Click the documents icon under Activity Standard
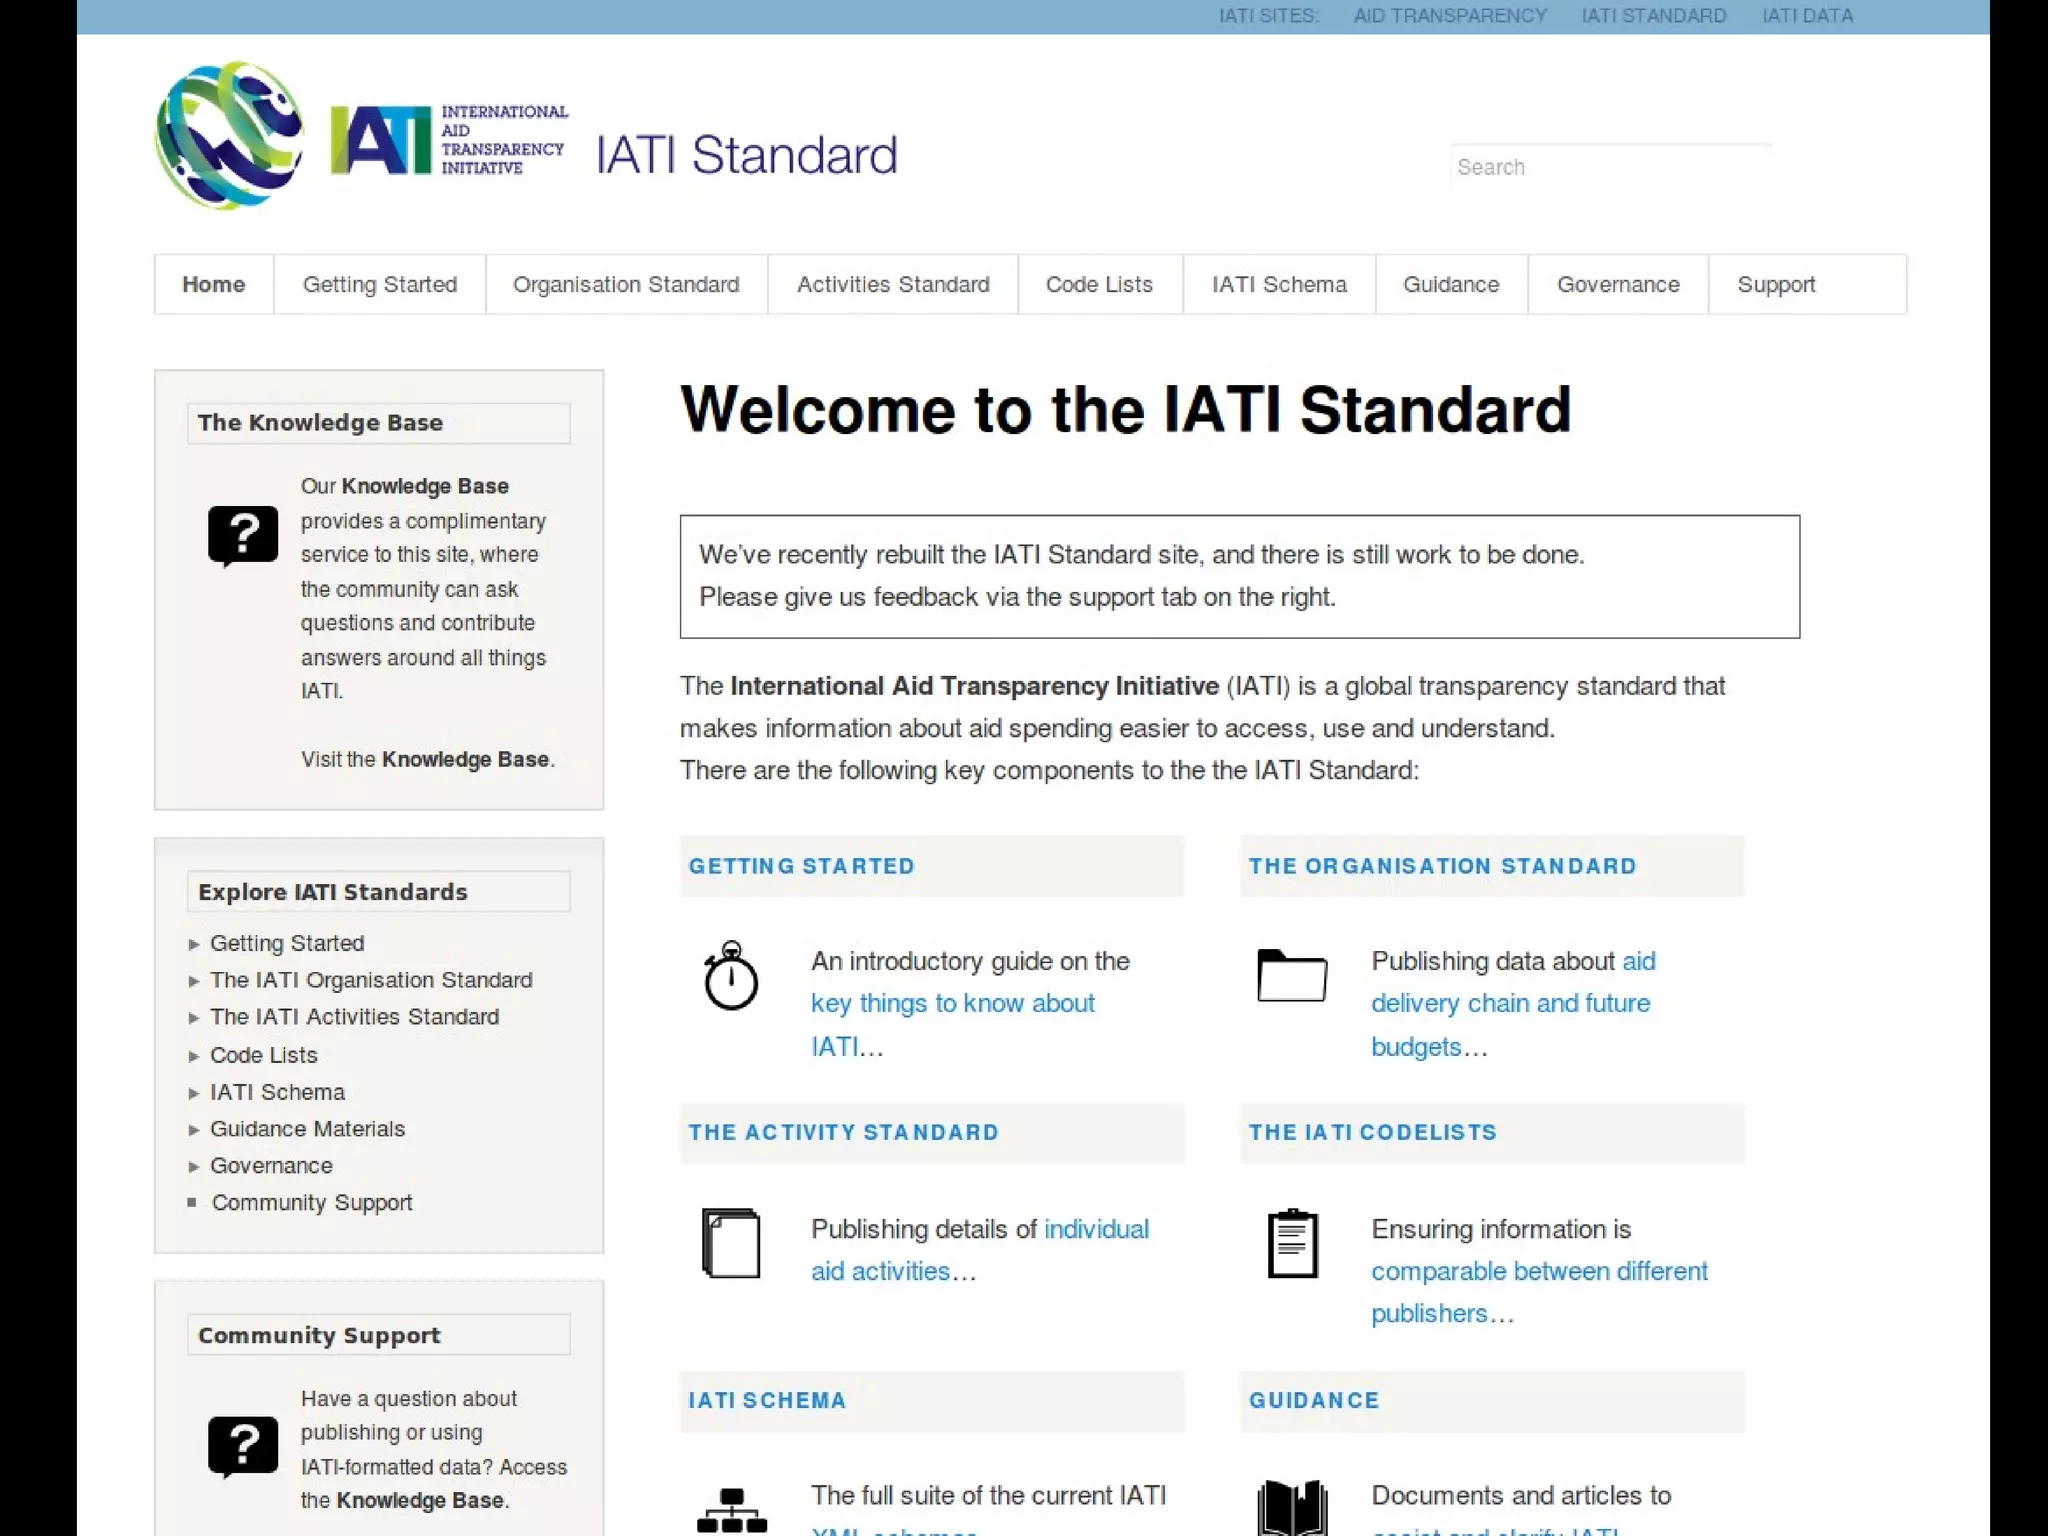 (731, 1243)
